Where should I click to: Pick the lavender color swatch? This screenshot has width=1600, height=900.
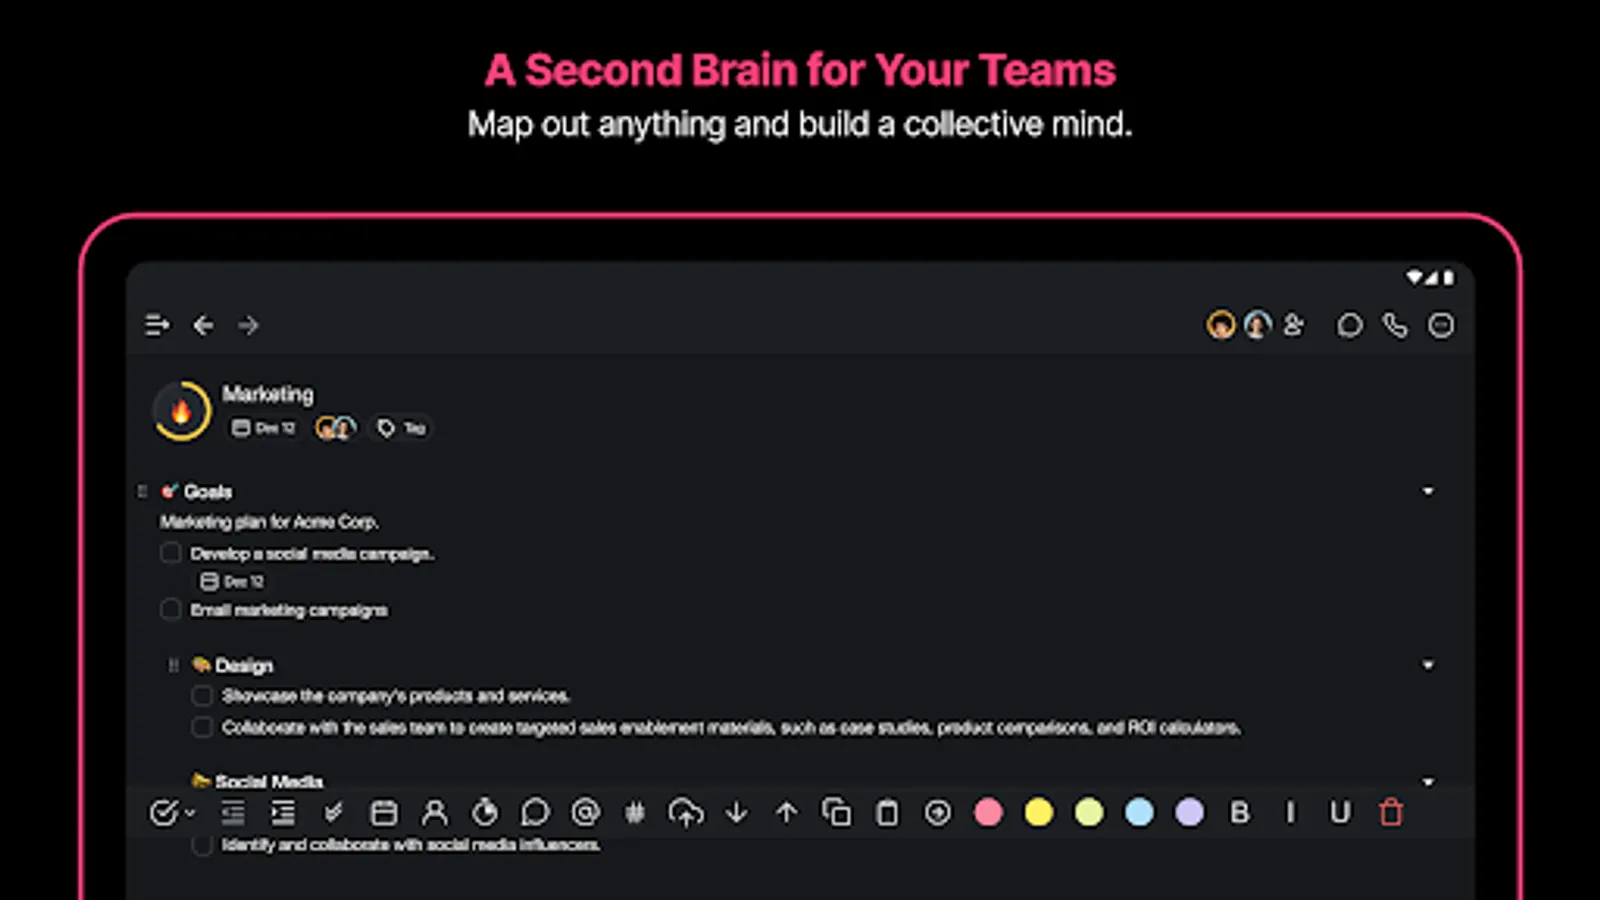coord(1189,813)
